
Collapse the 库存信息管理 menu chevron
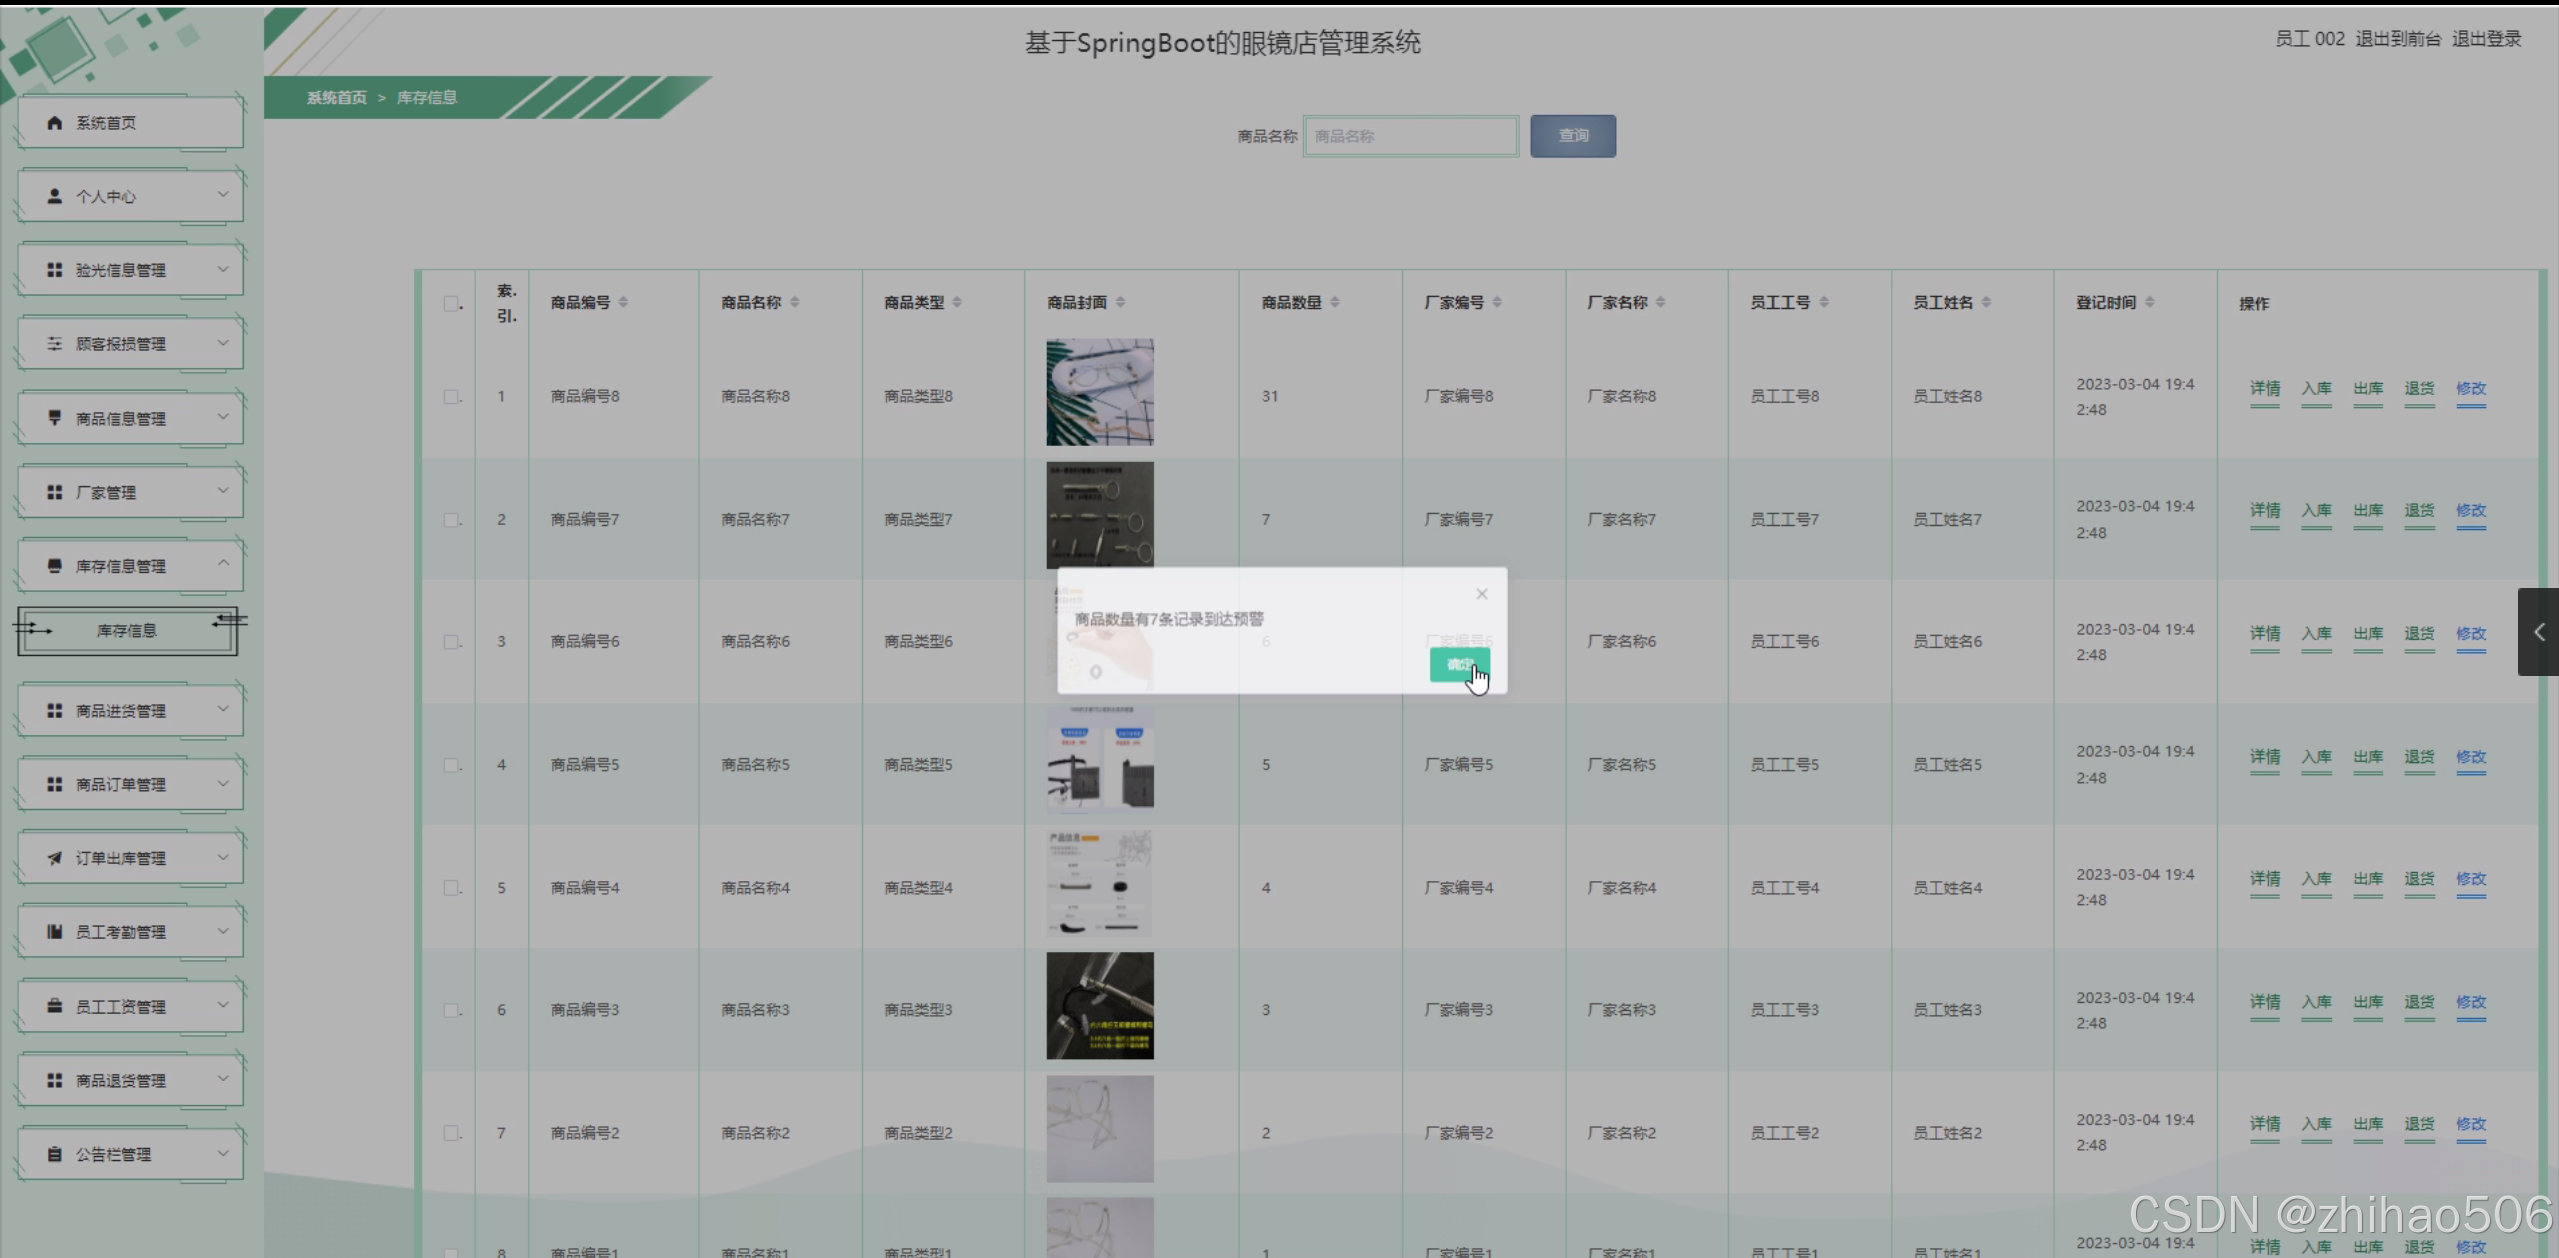(x=223, y=564)
